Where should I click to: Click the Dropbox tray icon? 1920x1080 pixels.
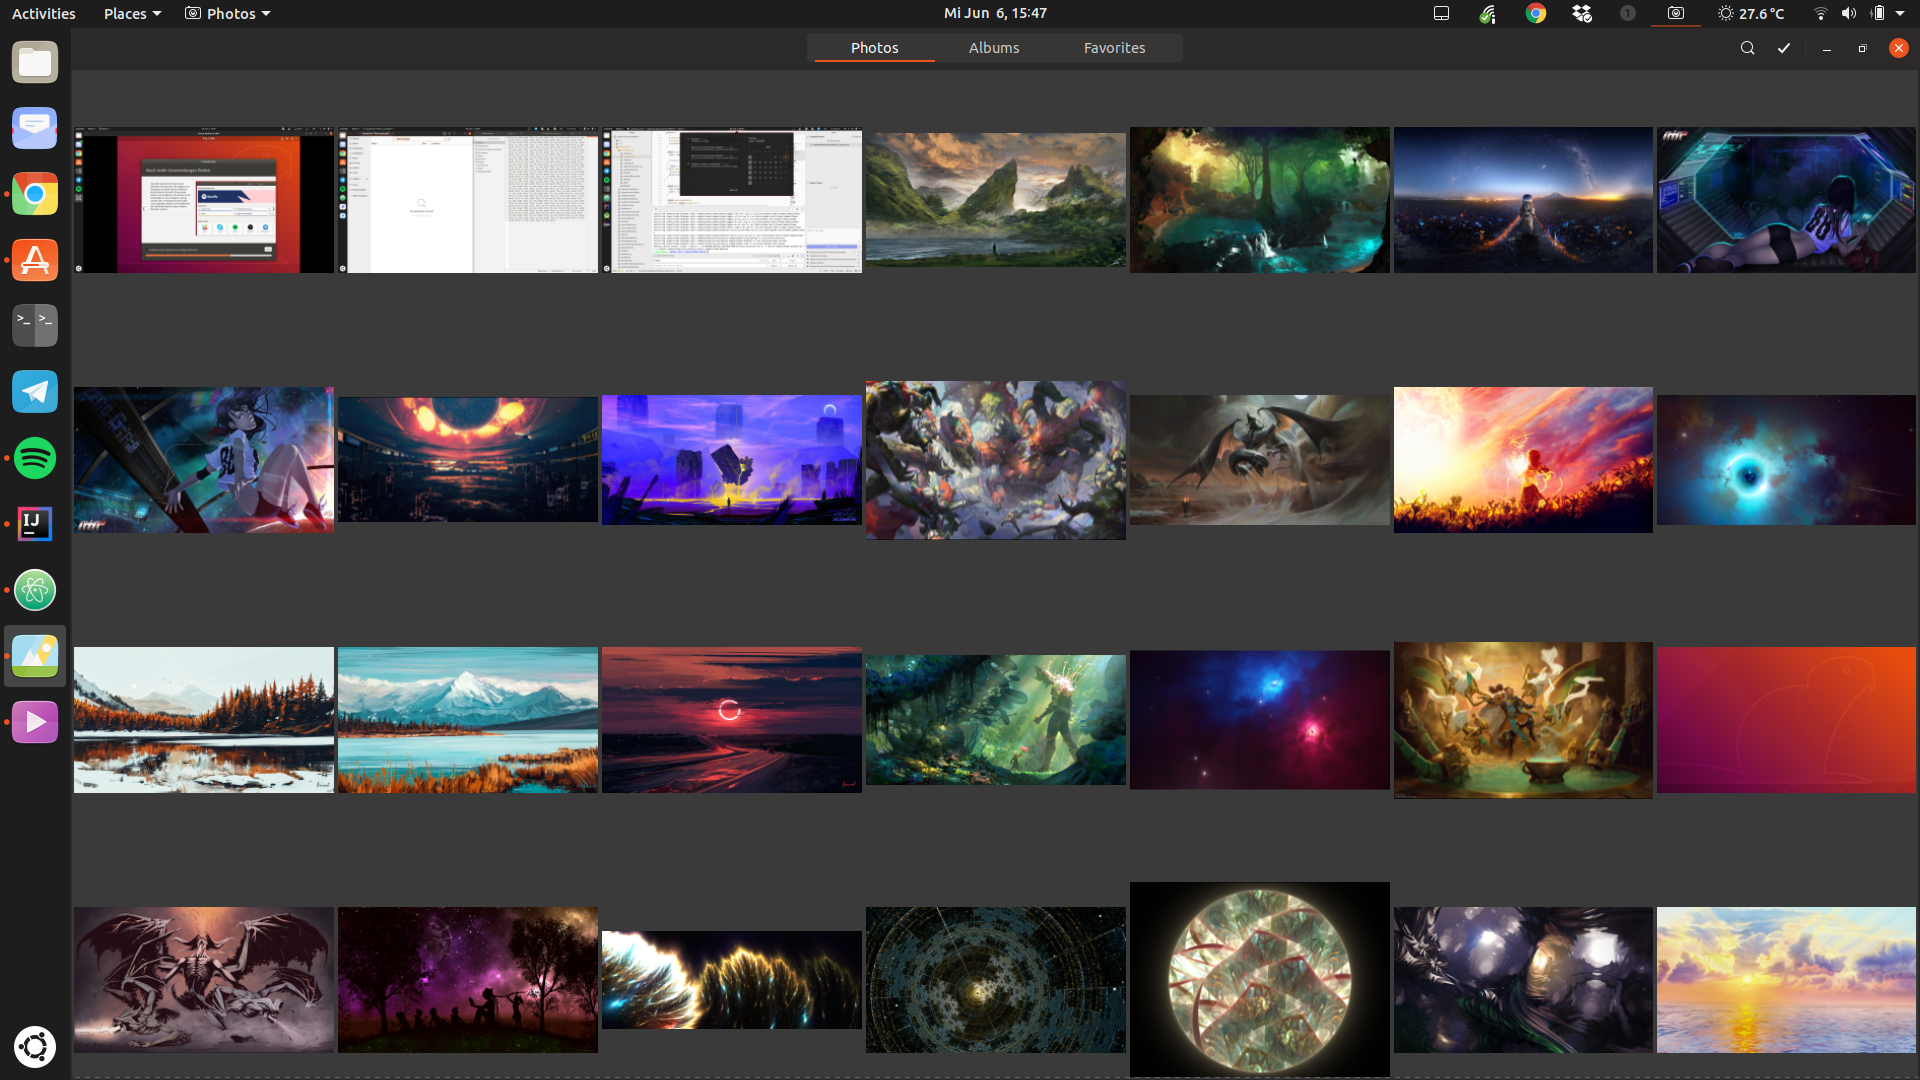[1582, 13]
